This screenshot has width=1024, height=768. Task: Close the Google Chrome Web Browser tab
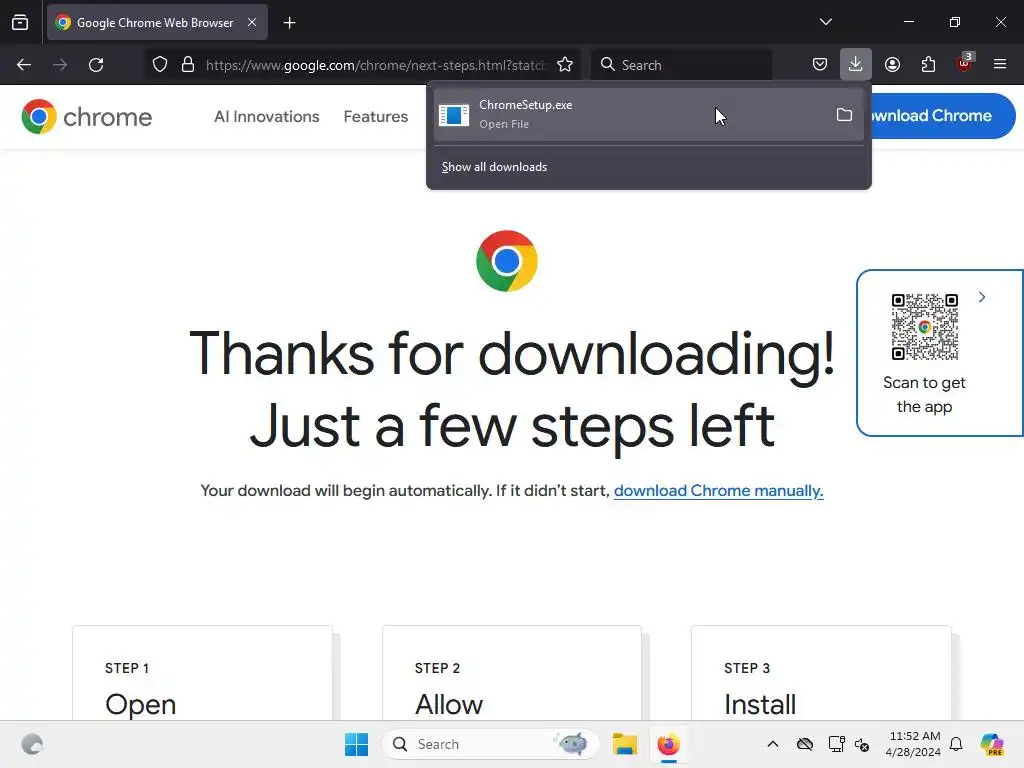point(251,22)
